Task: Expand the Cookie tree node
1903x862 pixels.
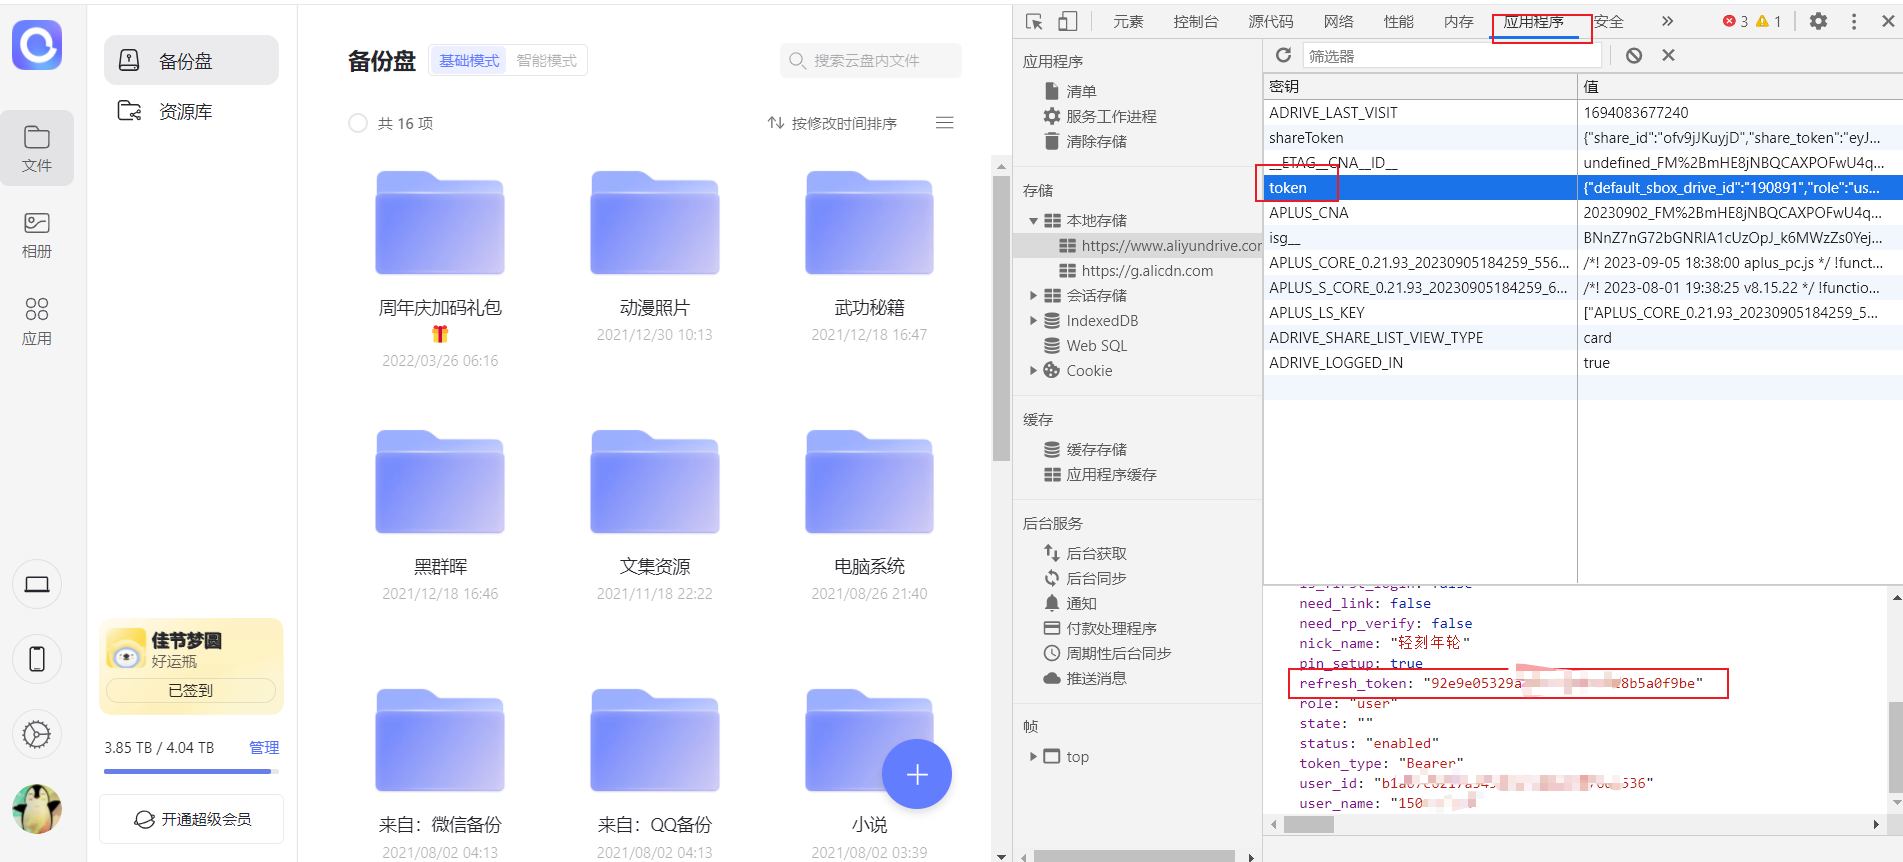Action: [1033, 370]
